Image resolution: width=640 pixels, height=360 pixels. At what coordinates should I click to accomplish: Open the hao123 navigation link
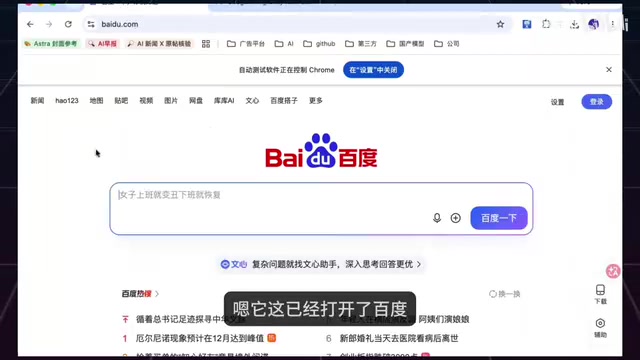(67, 101)
